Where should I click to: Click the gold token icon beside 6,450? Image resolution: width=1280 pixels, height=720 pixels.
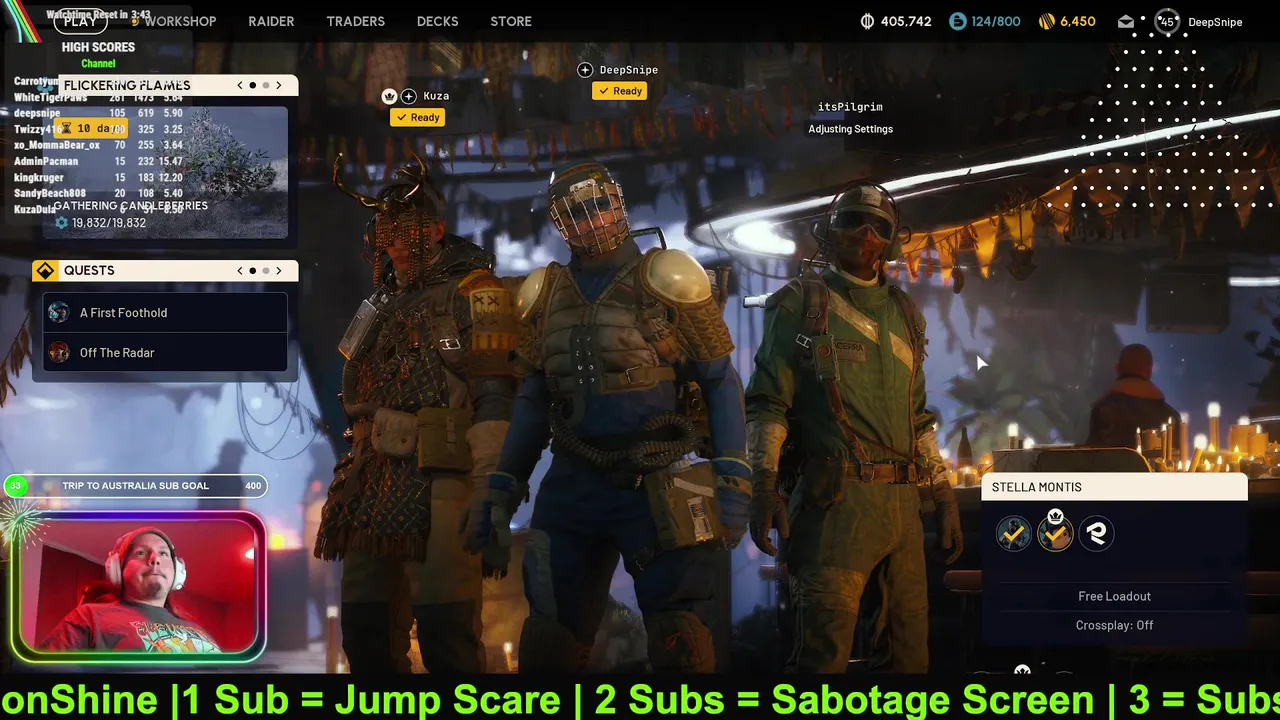pos(1047,21)
